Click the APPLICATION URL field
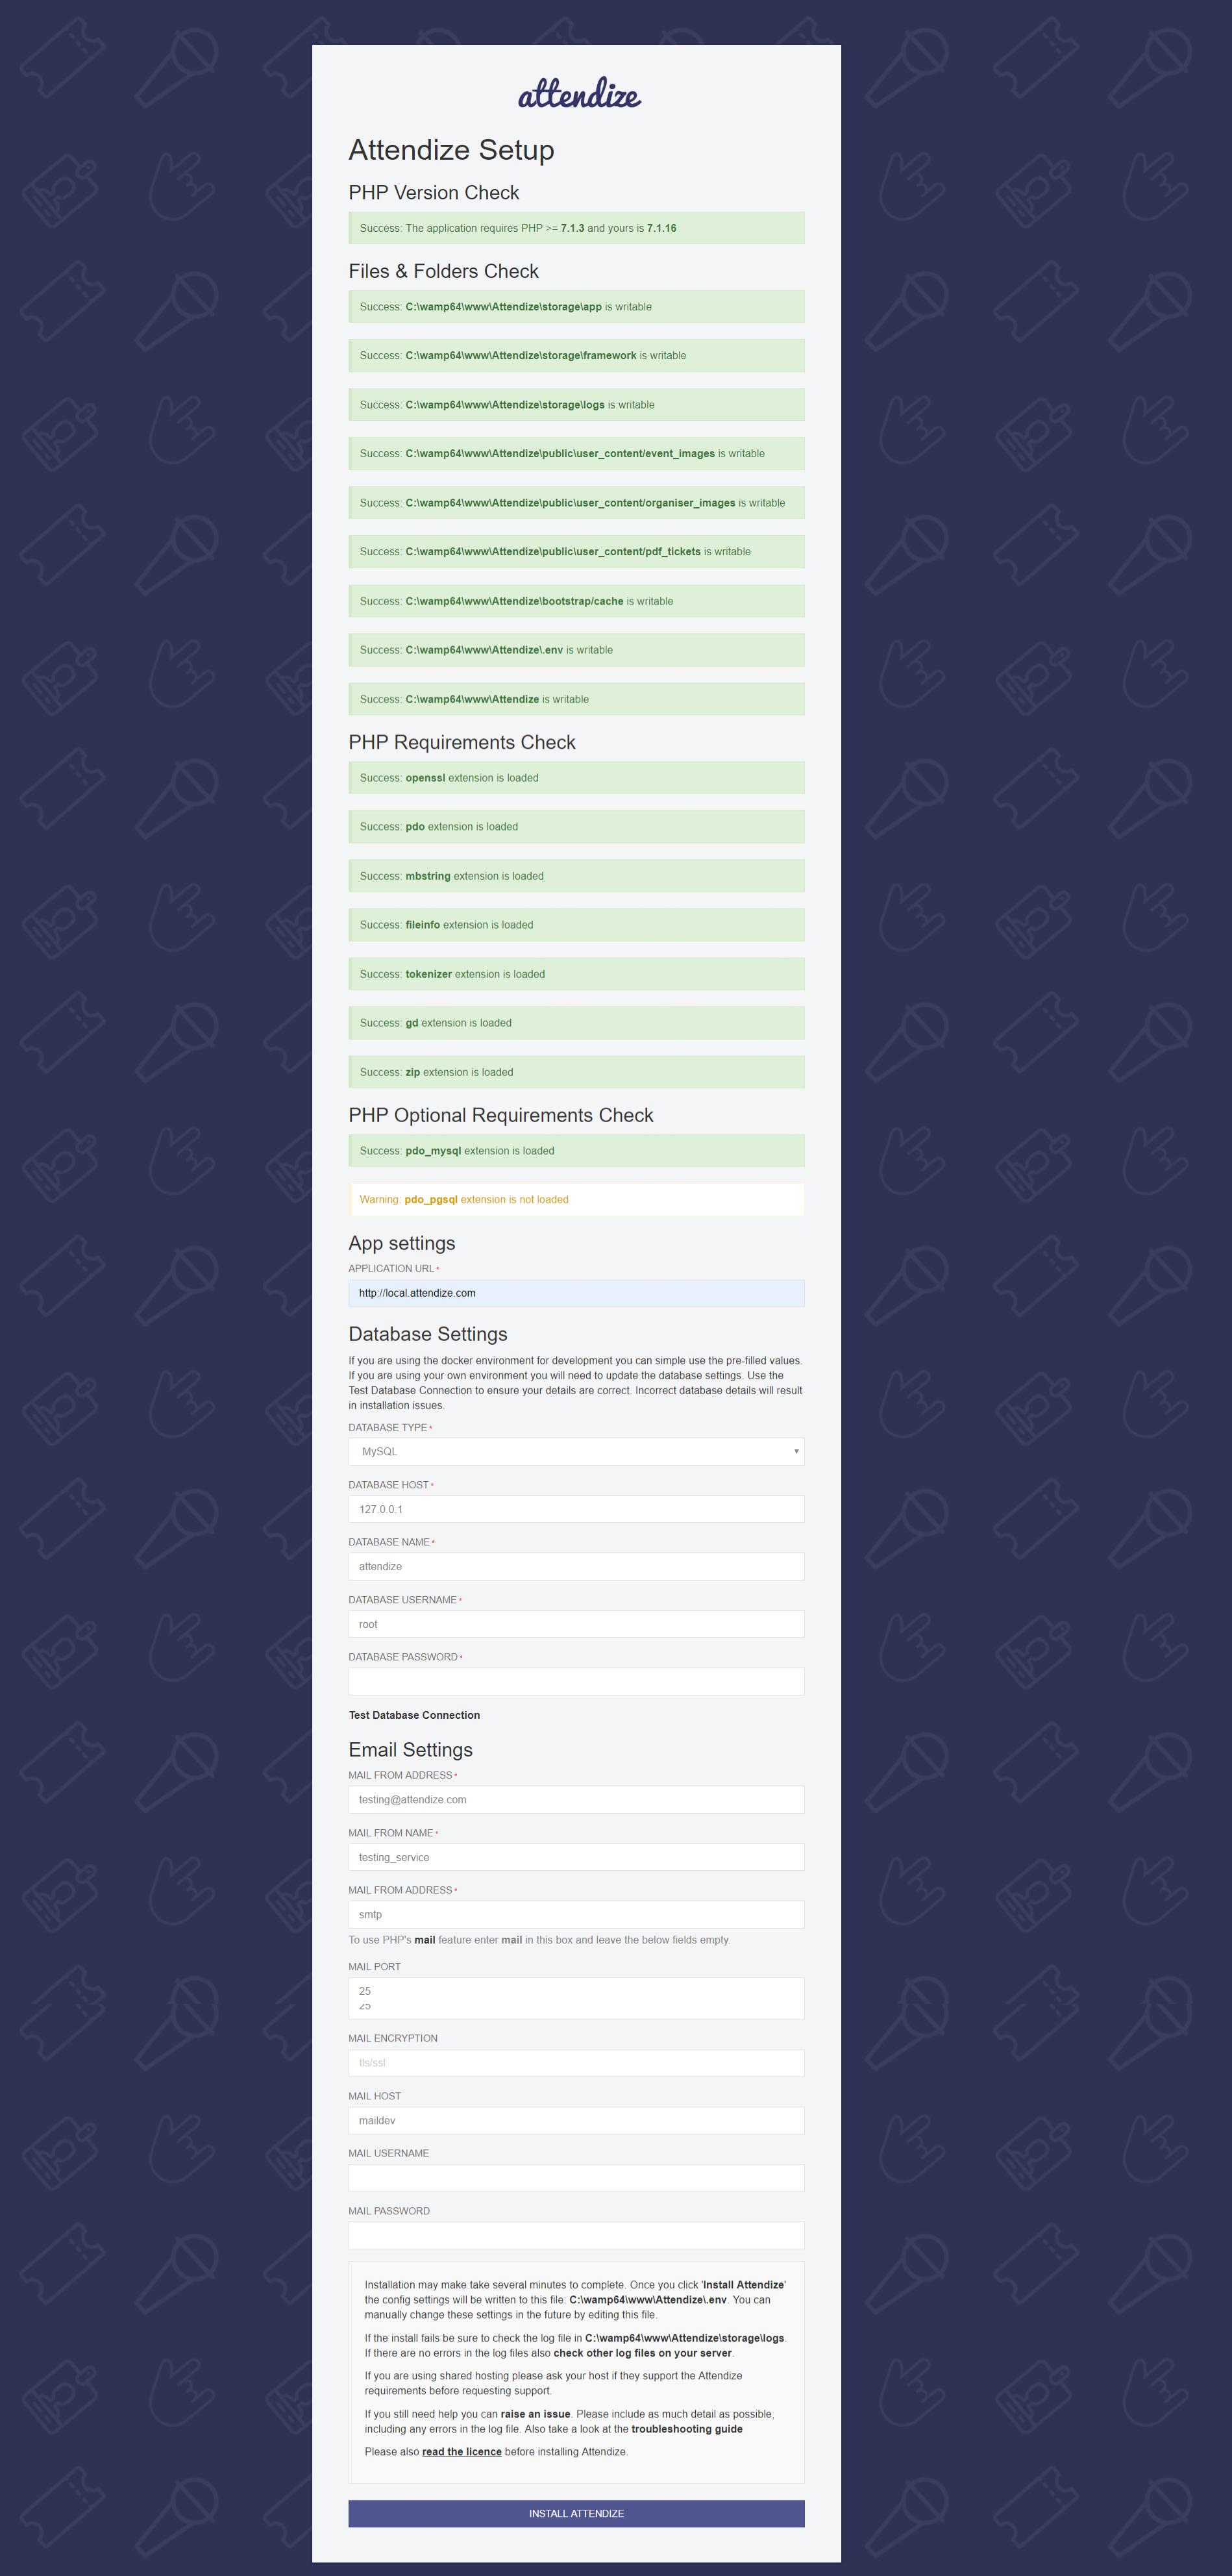The image size is (1232, 2576). click(576, 1293)
